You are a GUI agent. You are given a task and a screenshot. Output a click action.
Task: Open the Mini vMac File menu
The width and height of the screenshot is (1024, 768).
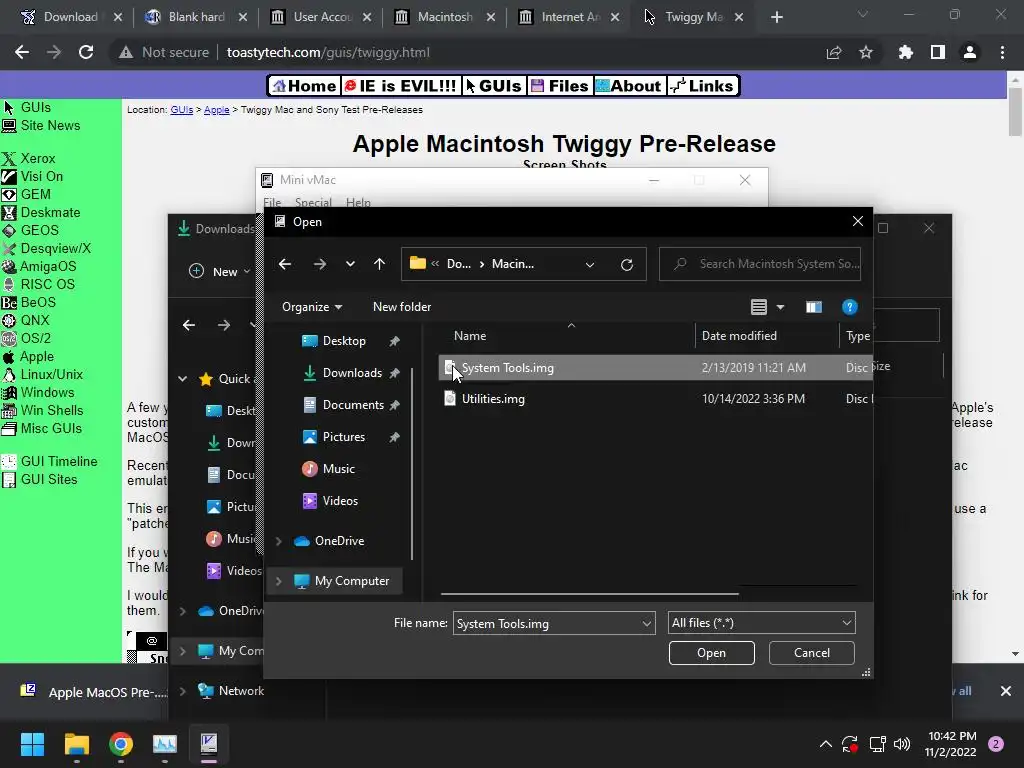point(272,202)
